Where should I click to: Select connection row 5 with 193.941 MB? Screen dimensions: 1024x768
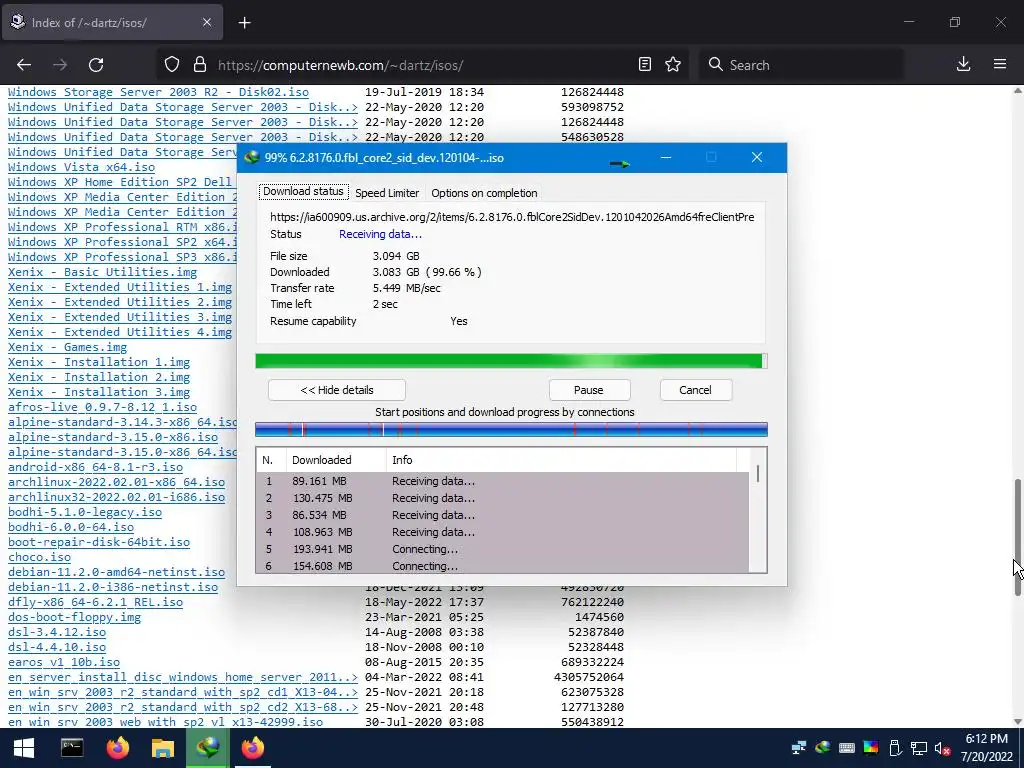click(x=503, y=549)
